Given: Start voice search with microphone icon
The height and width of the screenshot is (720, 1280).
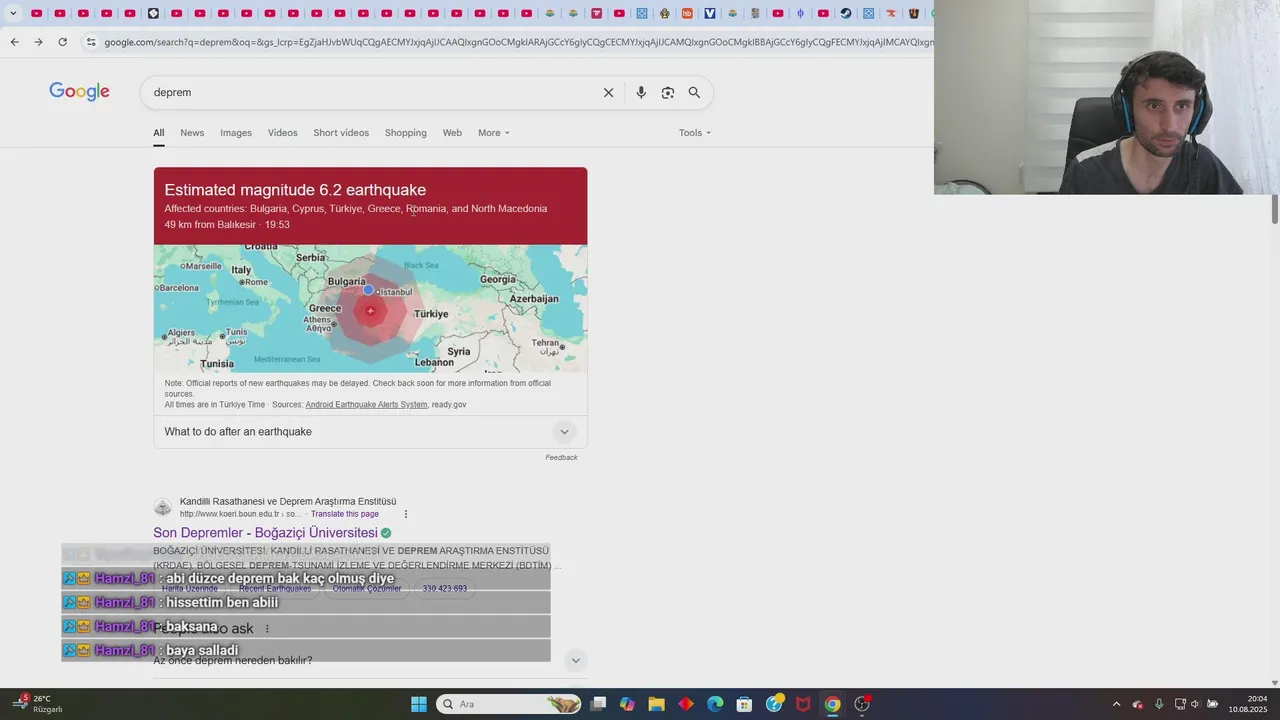Looking at the screenshot, I should click(x=641, y=92).
